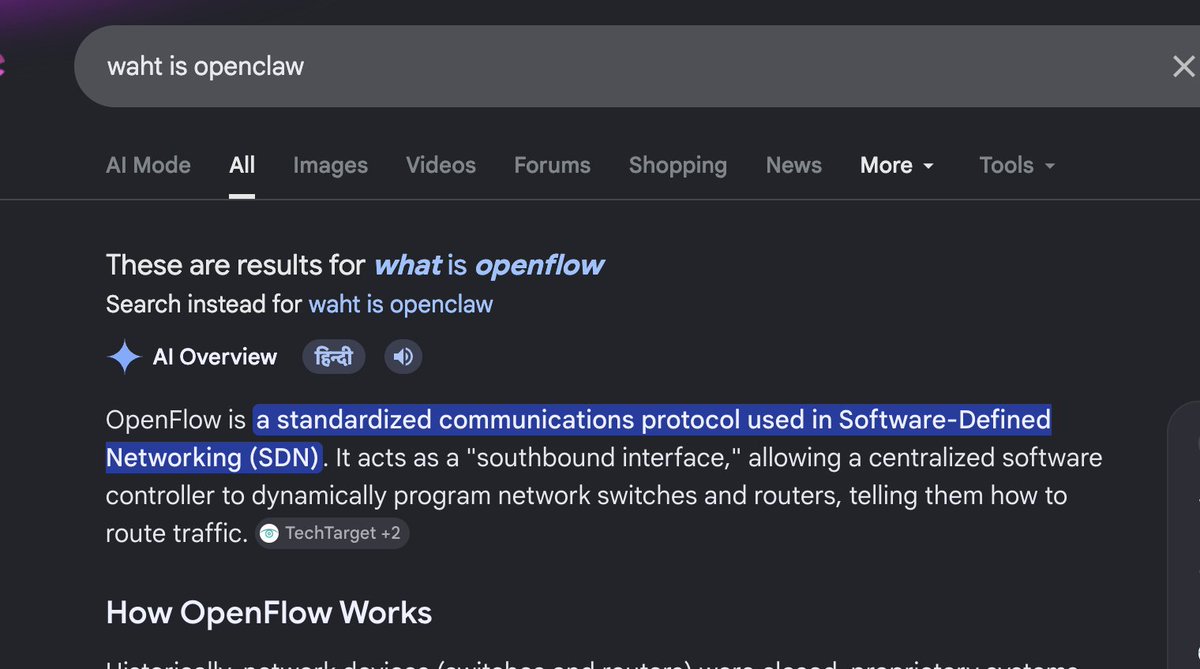Clear the search box with the X icon
The width and height of the screenshot is (1200, 669).
(x=1183, y=67)
